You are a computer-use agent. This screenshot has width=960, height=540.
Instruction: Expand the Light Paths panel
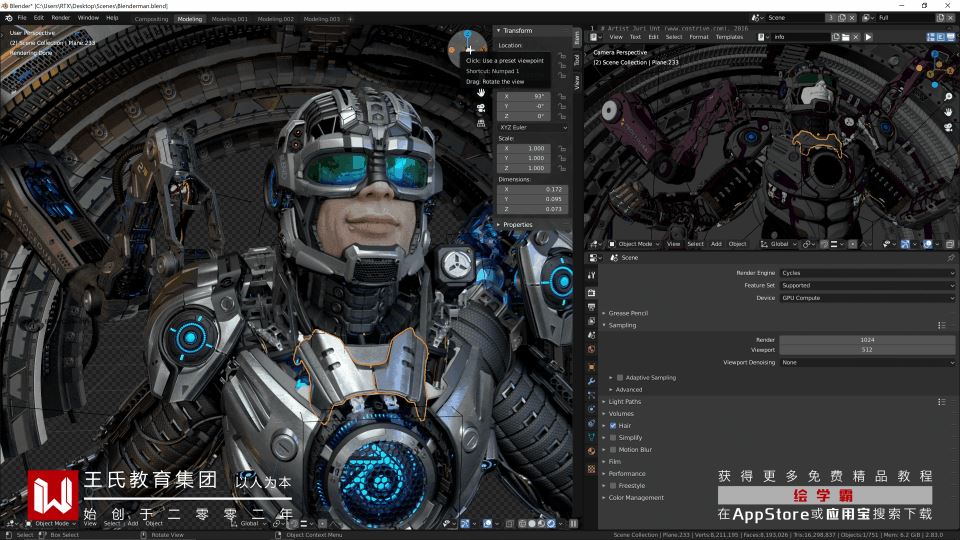[x=625, y=401]
